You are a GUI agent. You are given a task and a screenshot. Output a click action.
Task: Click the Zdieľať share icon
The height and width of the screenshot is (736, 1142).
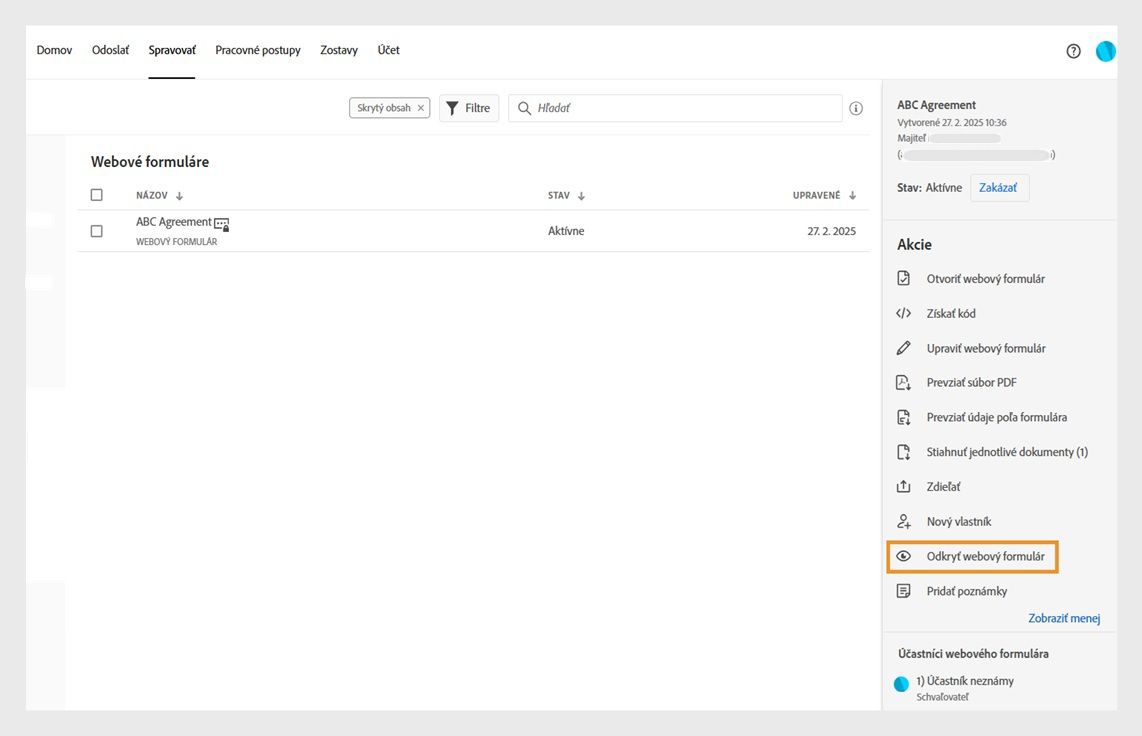[904, 486]
